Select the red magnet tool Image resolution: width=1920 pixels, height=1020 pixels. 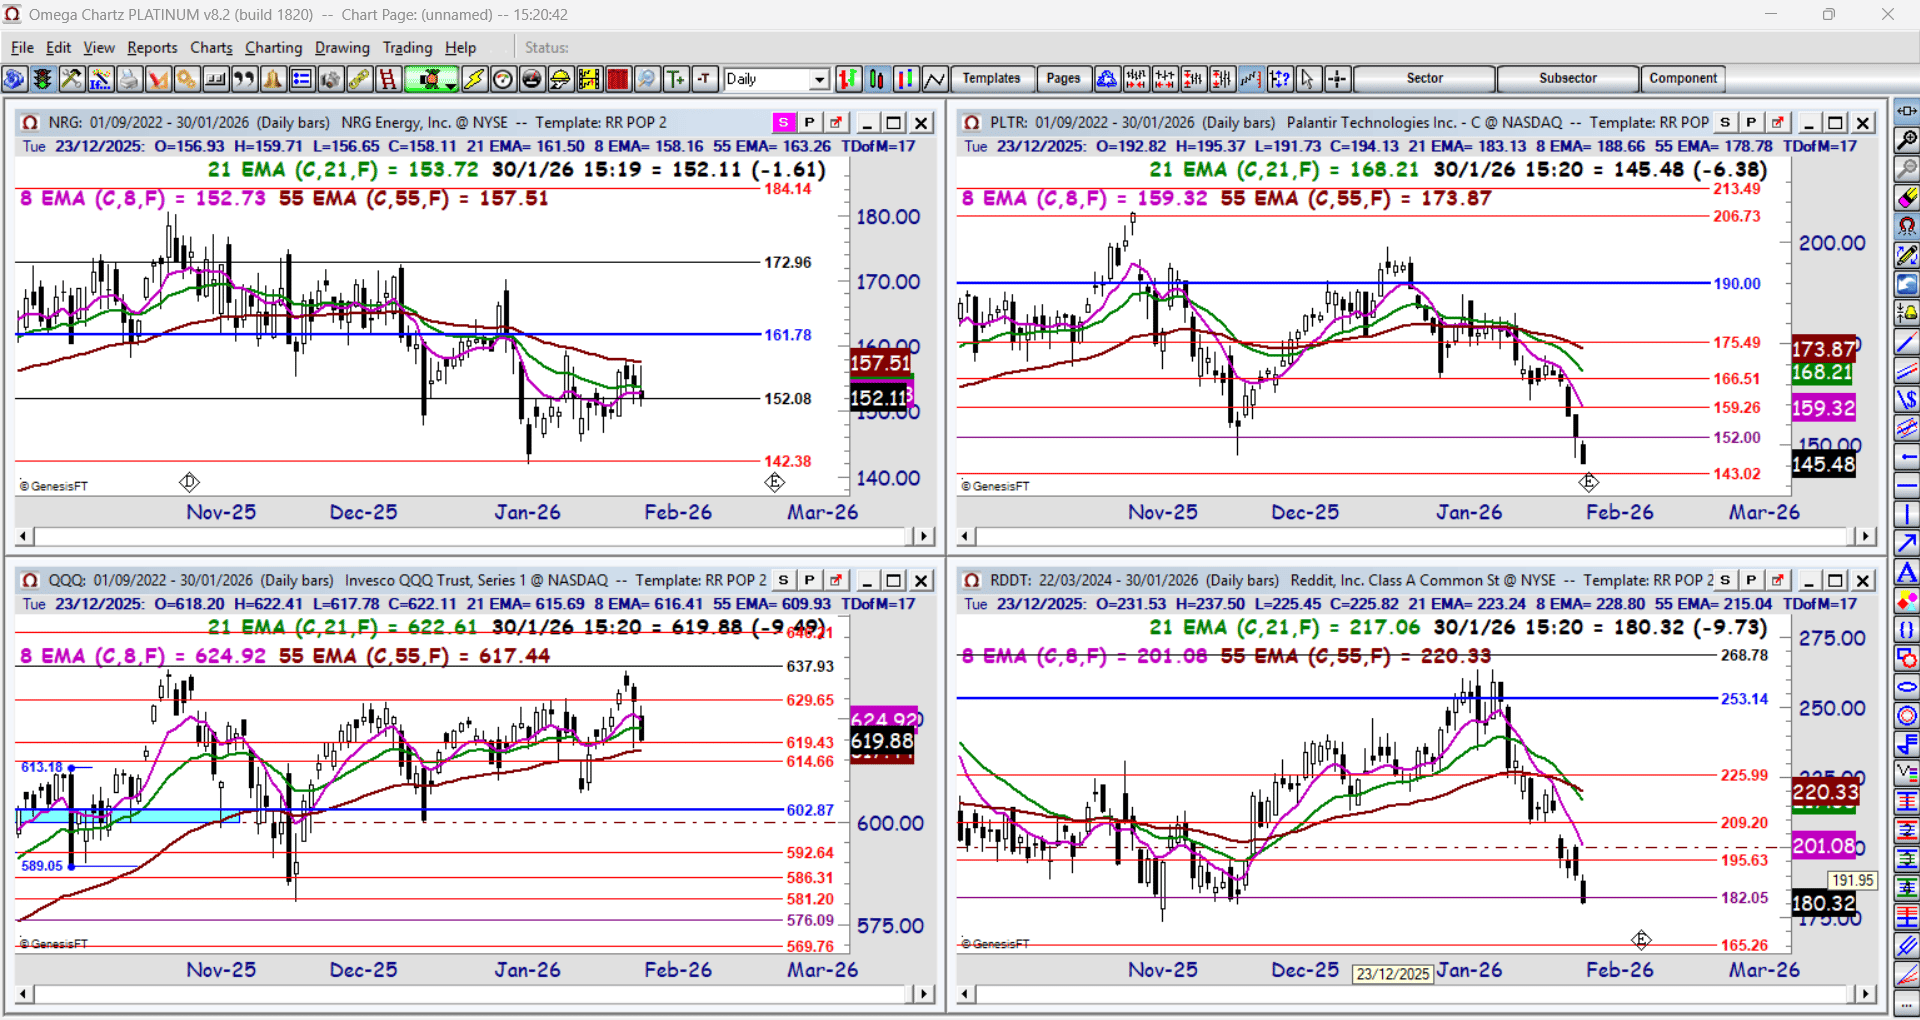click(1907, 227)
